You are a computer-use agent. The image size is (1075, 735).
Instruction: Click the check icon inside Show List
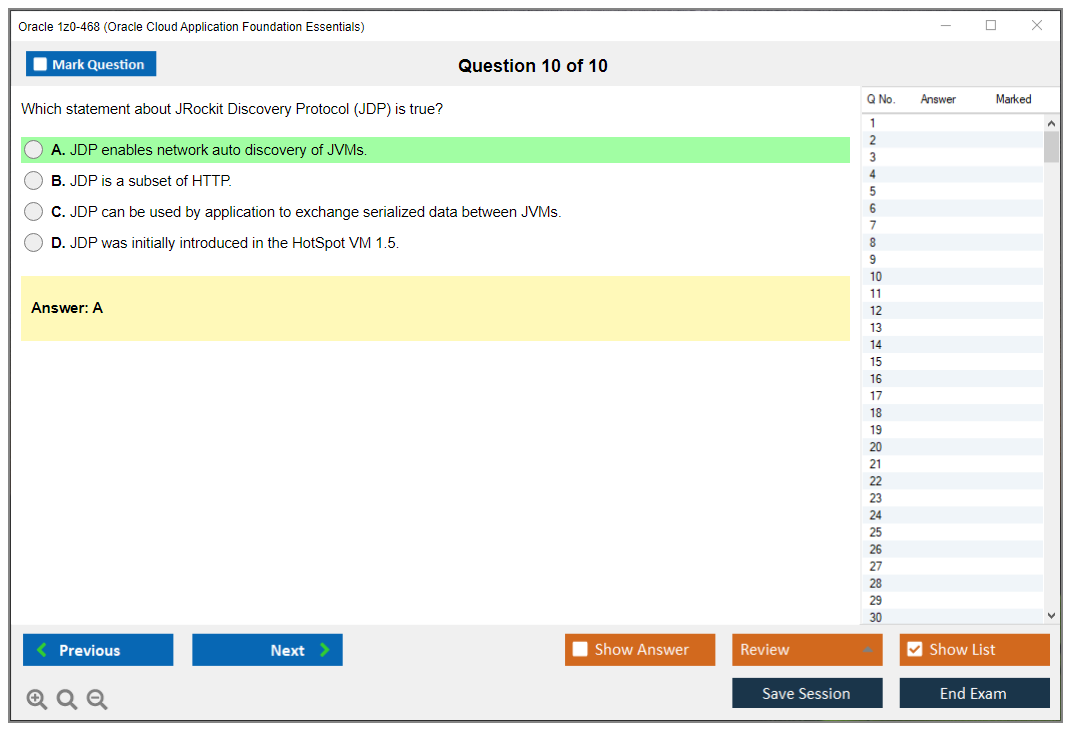click(915, 649)
